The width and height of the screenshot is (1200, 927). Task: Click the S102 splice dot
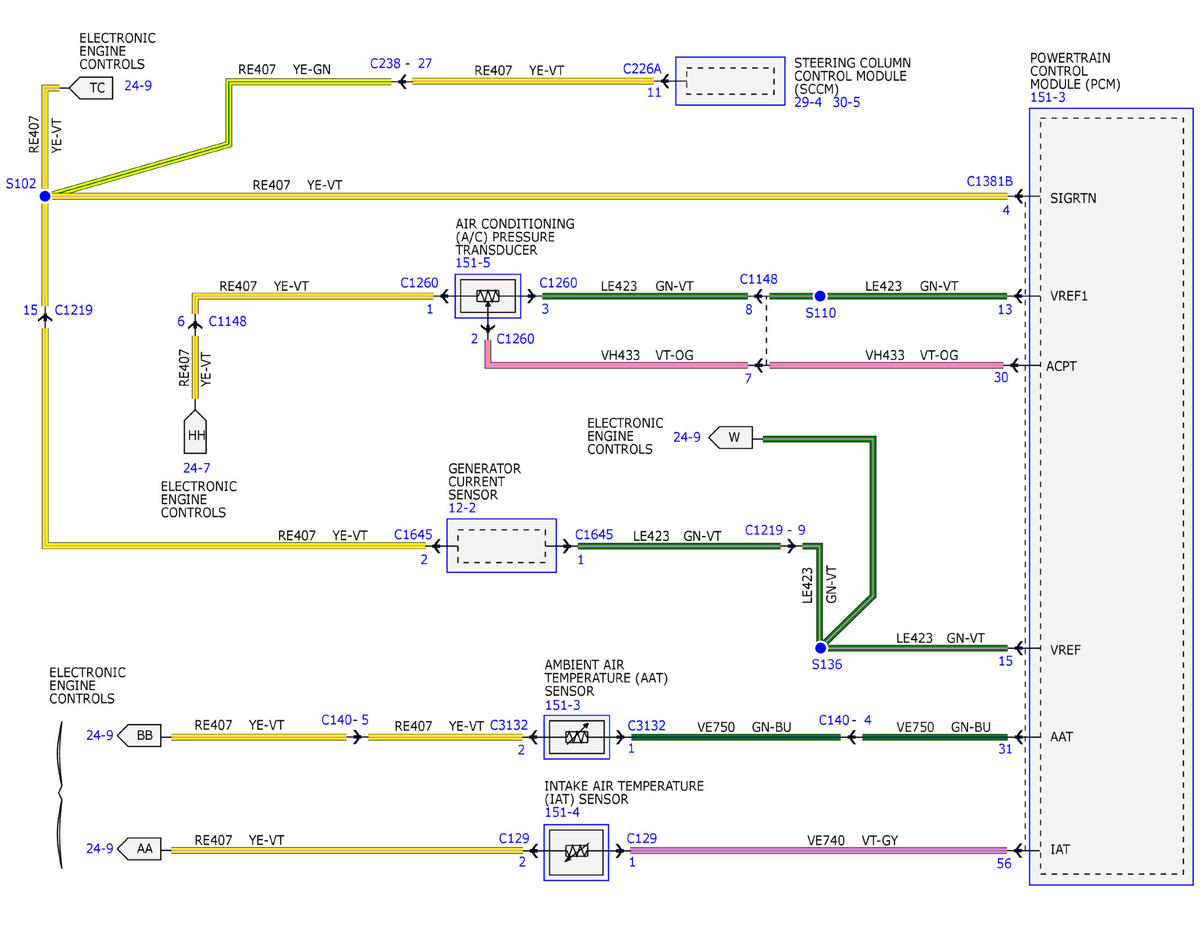pos(45,196)
